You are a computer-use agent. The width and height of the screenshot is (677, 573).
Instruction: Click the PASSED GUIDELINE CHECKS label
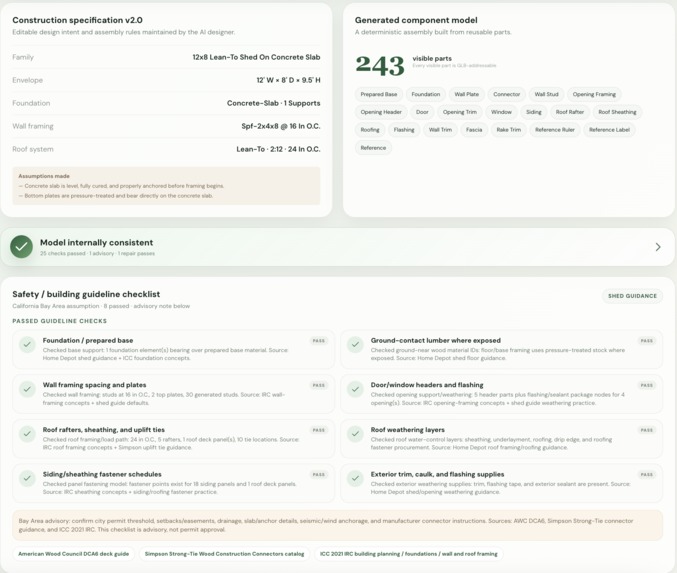tap(60, 321)
